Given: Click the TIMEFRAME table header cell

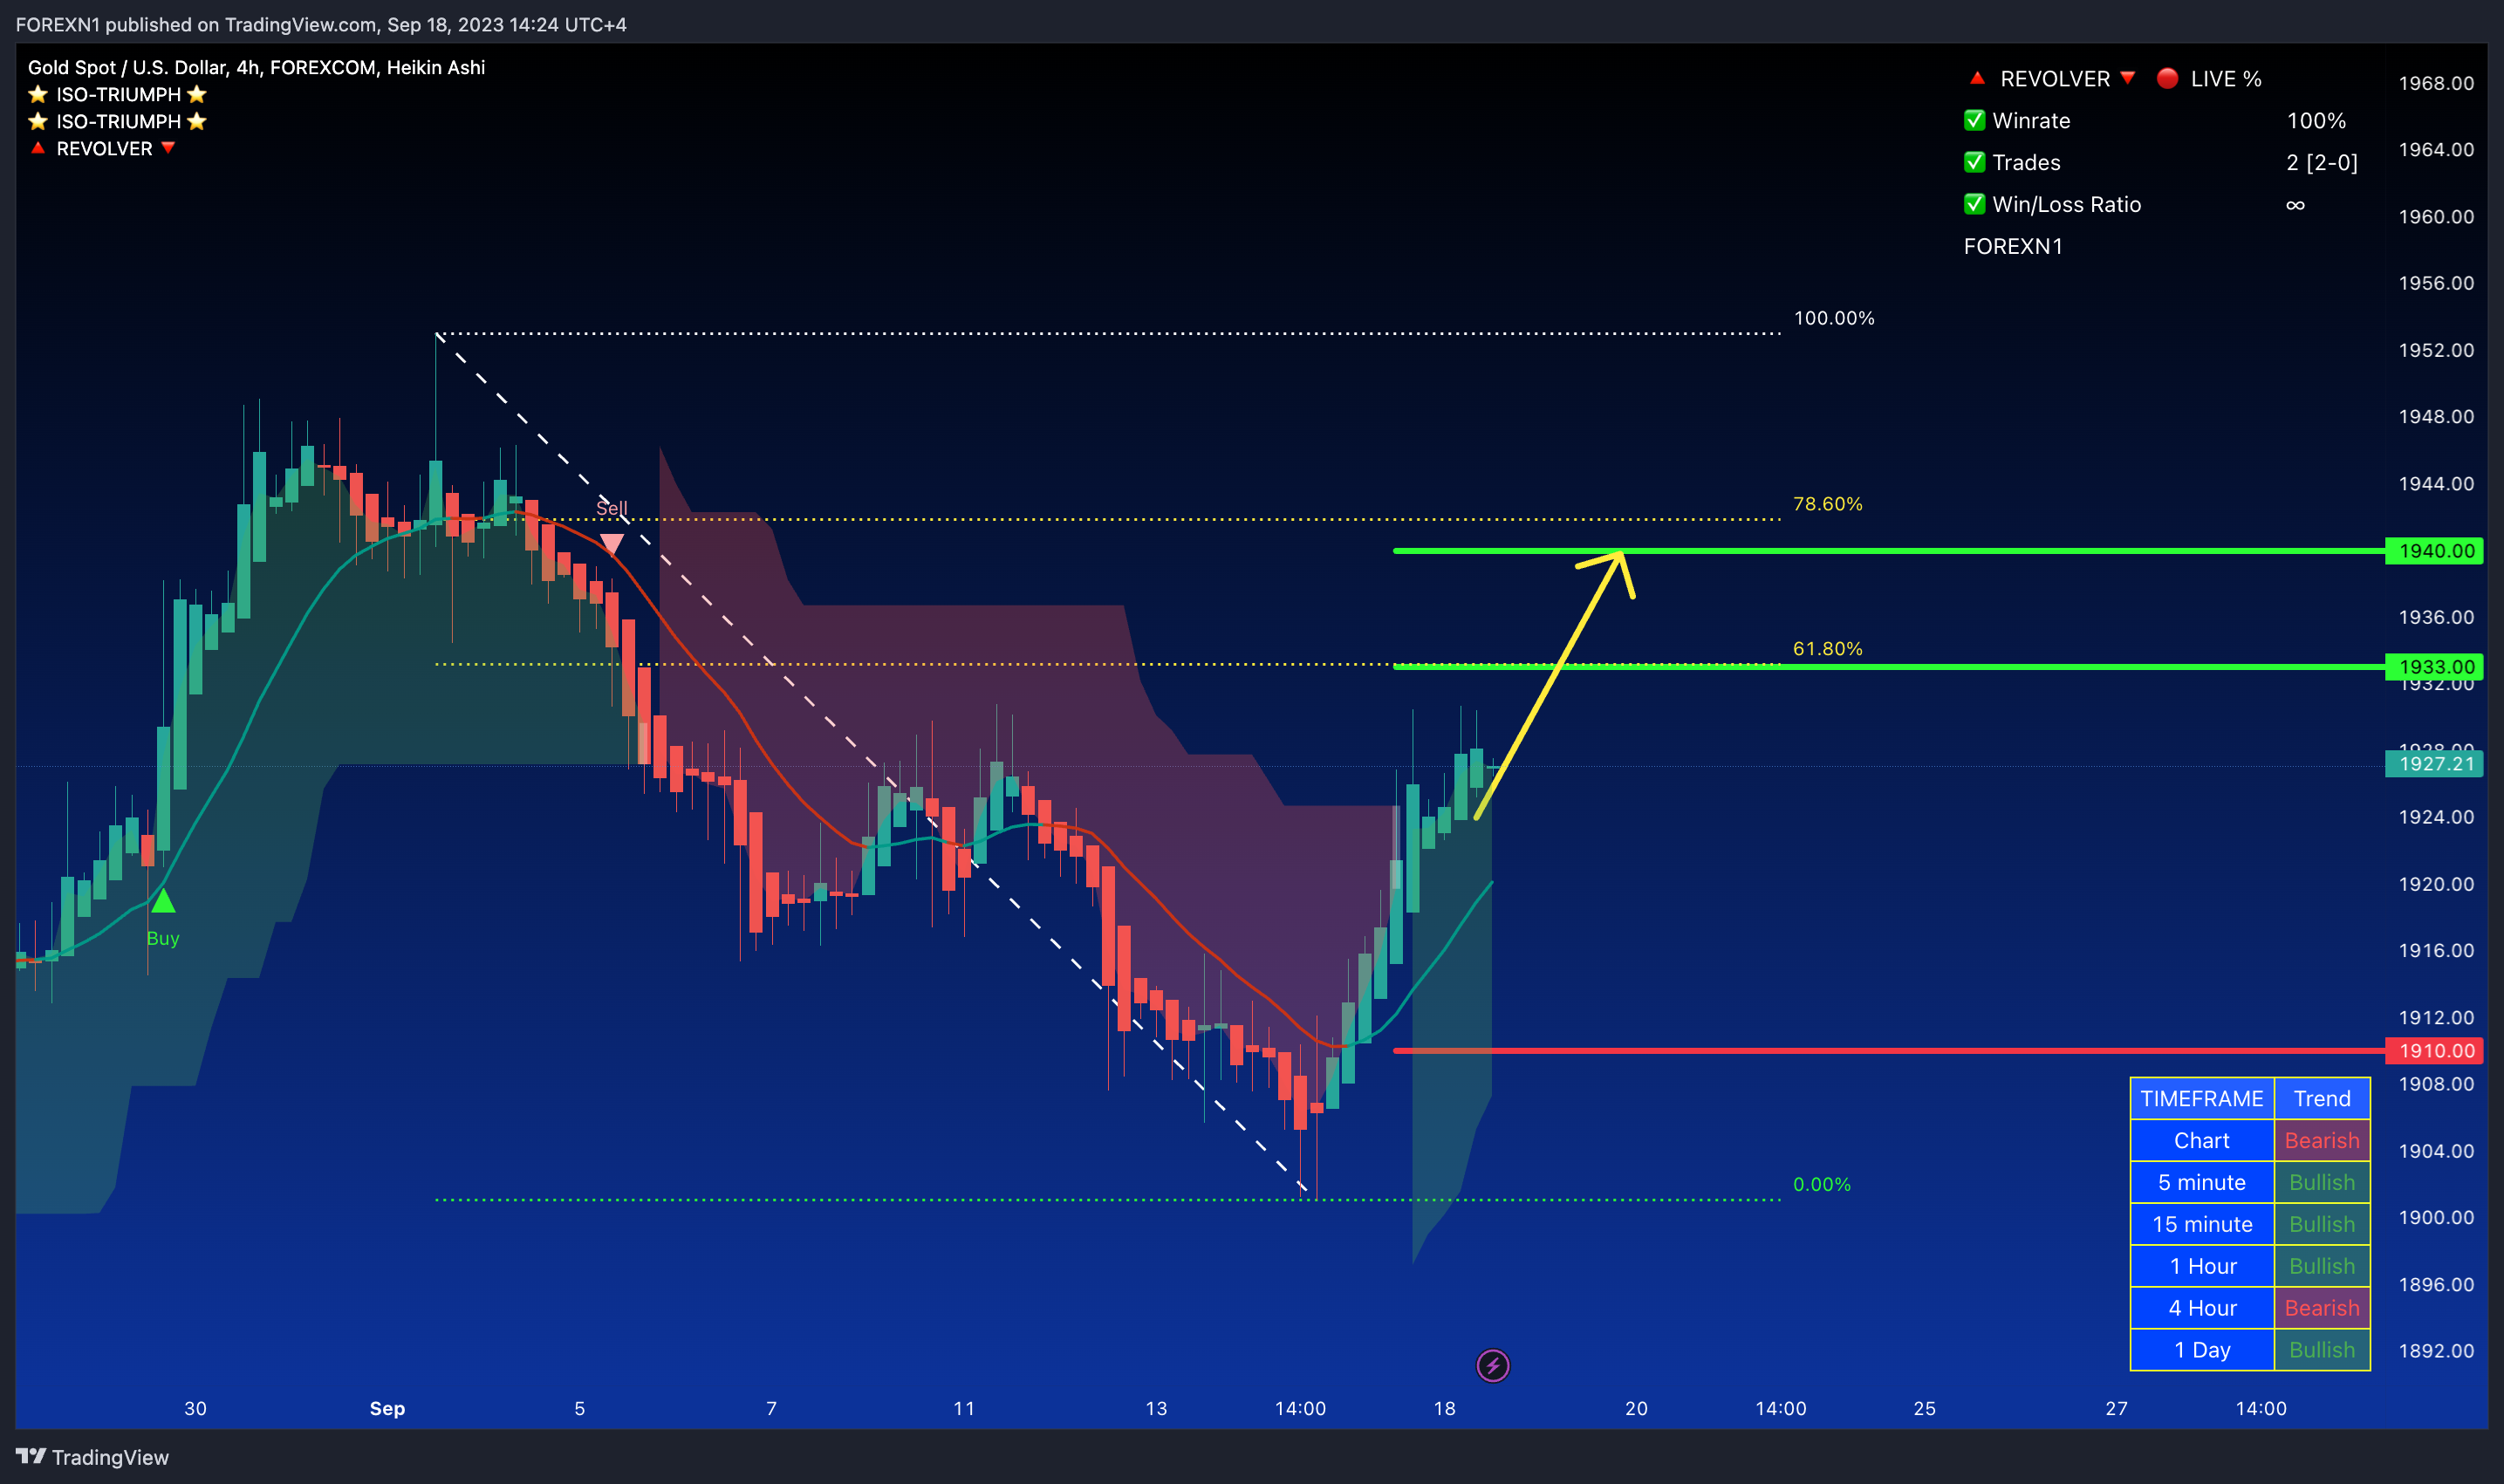Looking at the screenshot, I should [2202, 1099].
